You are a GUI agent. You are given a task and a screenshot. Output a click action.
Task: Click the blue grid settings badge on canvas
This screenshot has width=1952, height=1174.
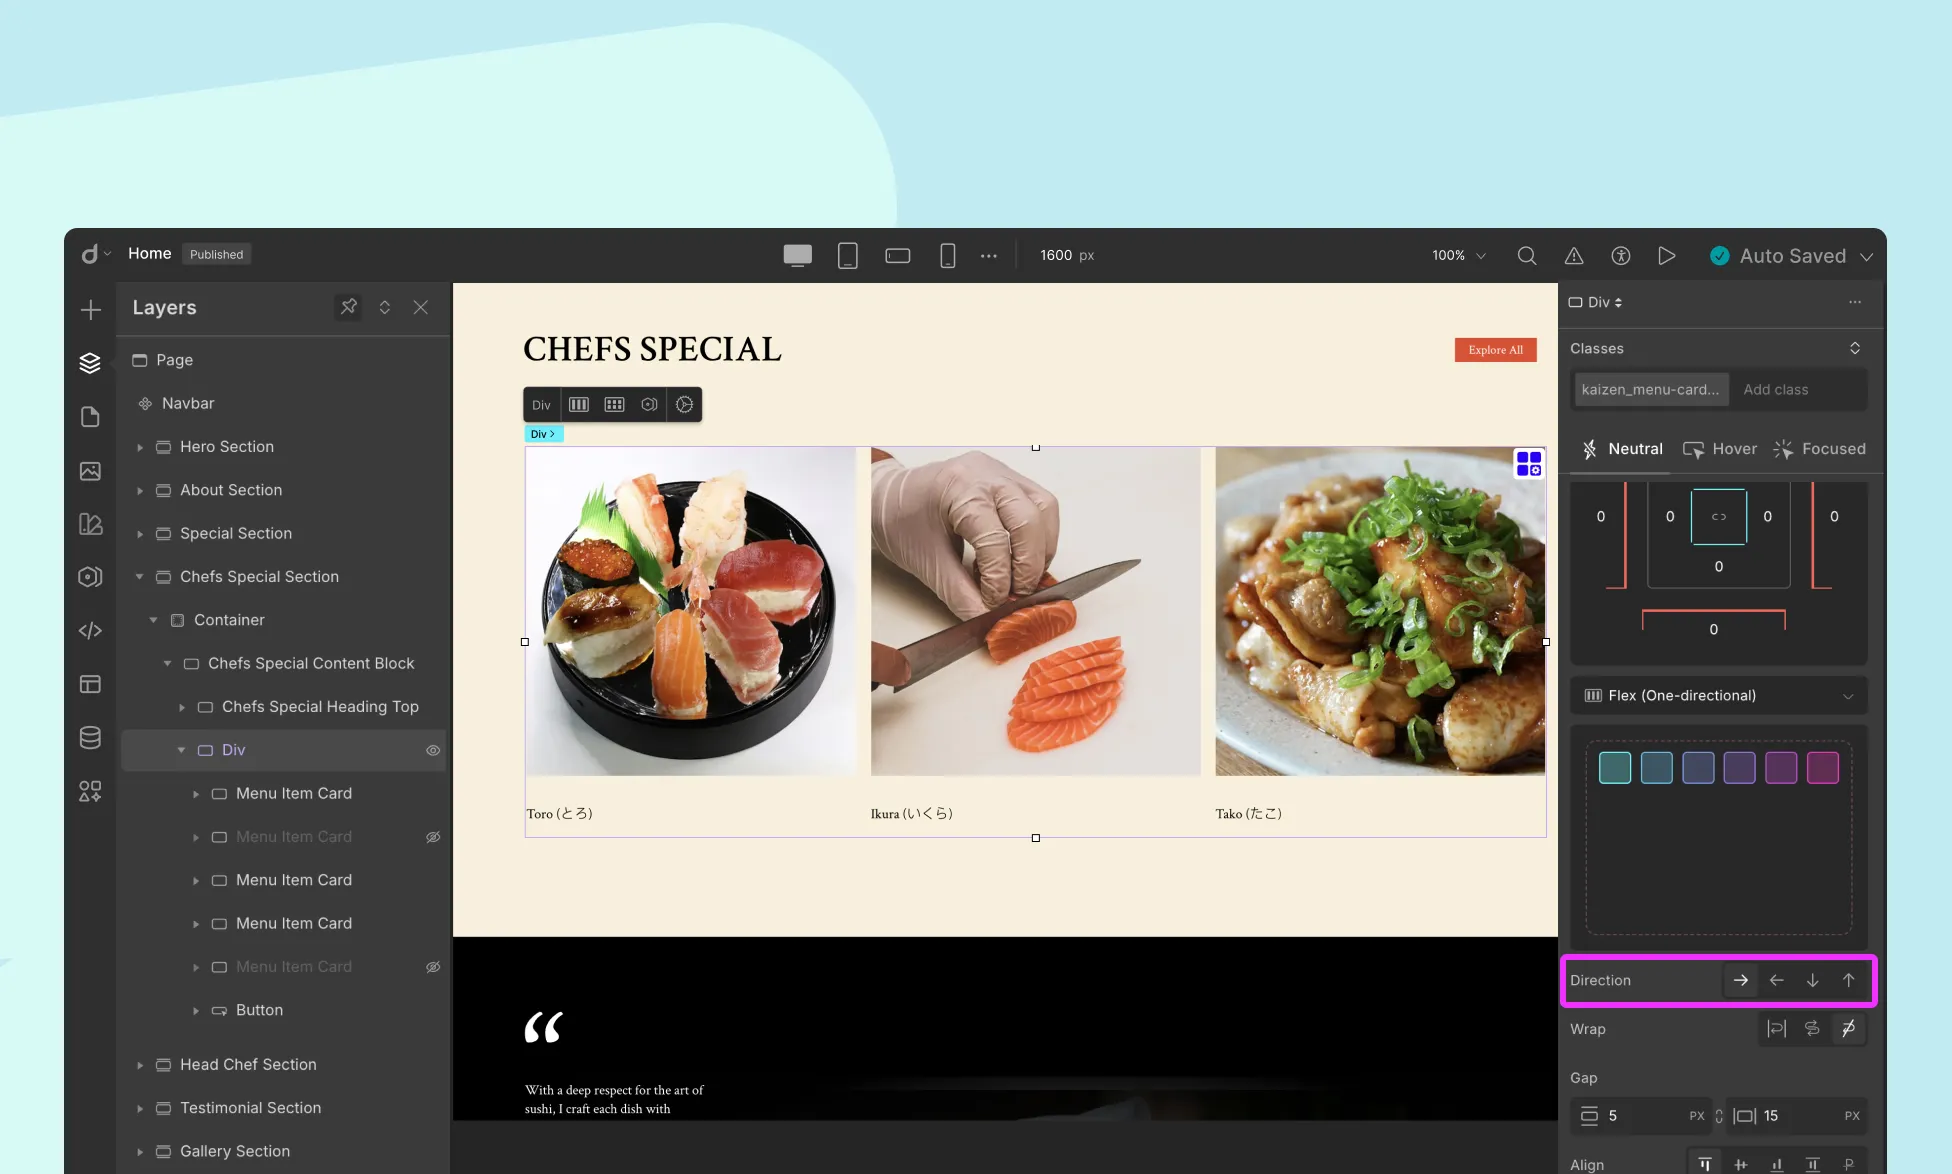coord(1529,463)
